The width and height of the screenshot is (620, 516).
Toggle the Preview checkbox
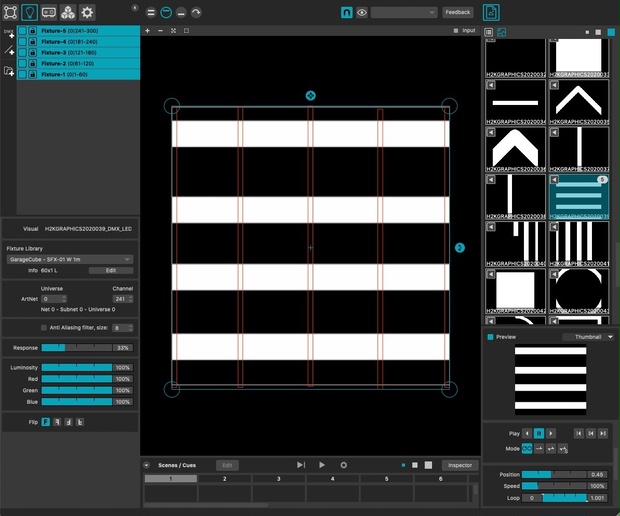click(x=491, y=337)
